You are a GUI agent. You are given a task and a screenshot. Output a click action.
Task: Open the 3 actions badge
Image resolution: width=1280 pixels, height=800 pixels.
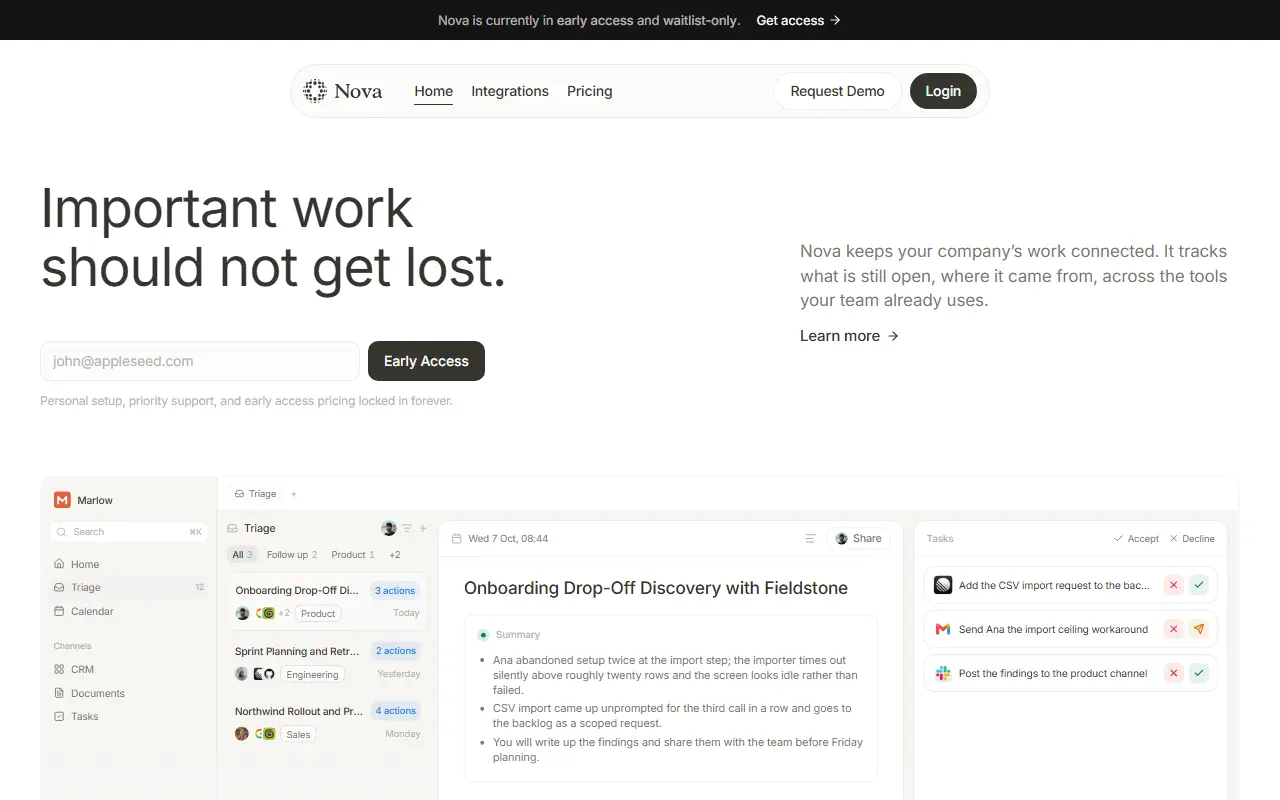click(395, 591)
